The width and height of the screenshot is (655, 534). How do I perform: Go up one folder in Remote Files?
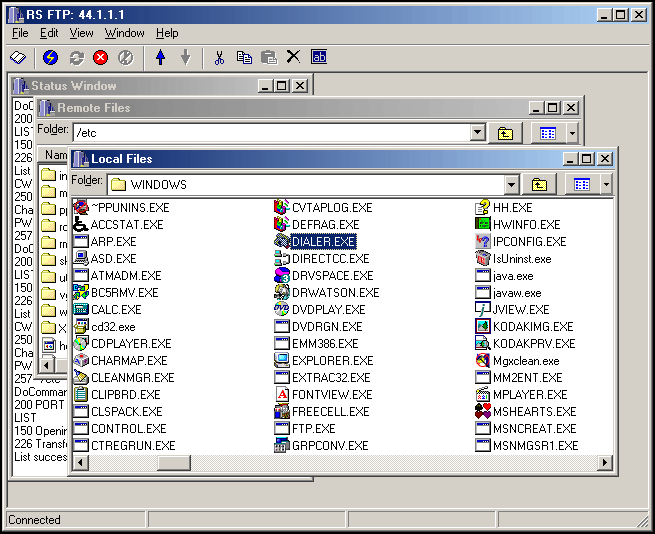[x=505, y=133]
